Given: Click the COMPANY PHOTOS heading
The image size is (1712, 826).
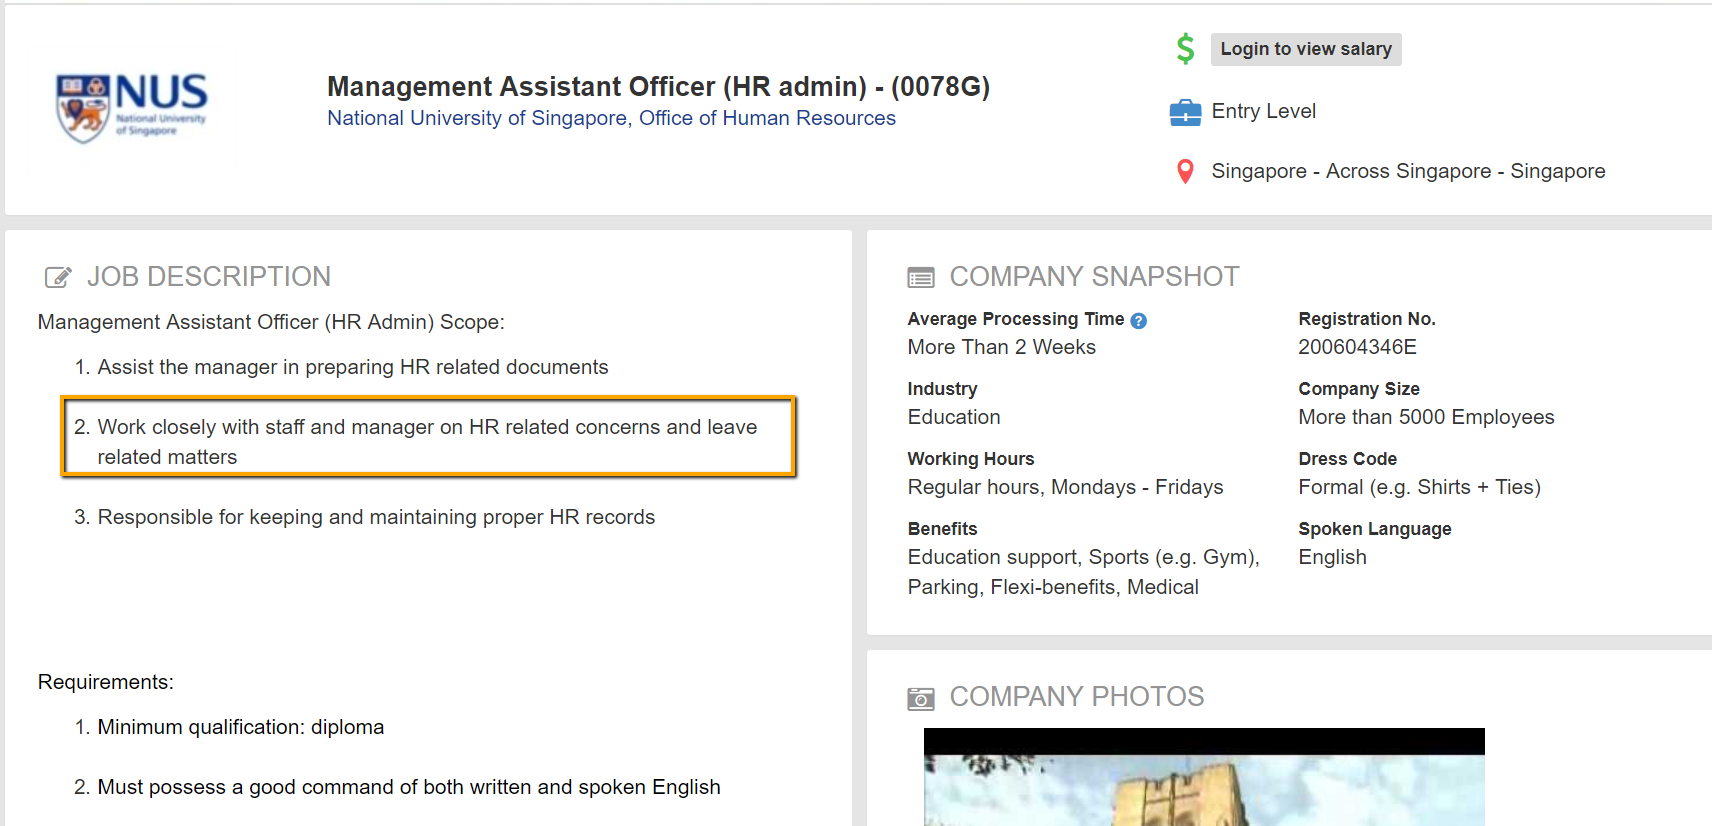Looking at the screenshot, I should (1076, 696).
